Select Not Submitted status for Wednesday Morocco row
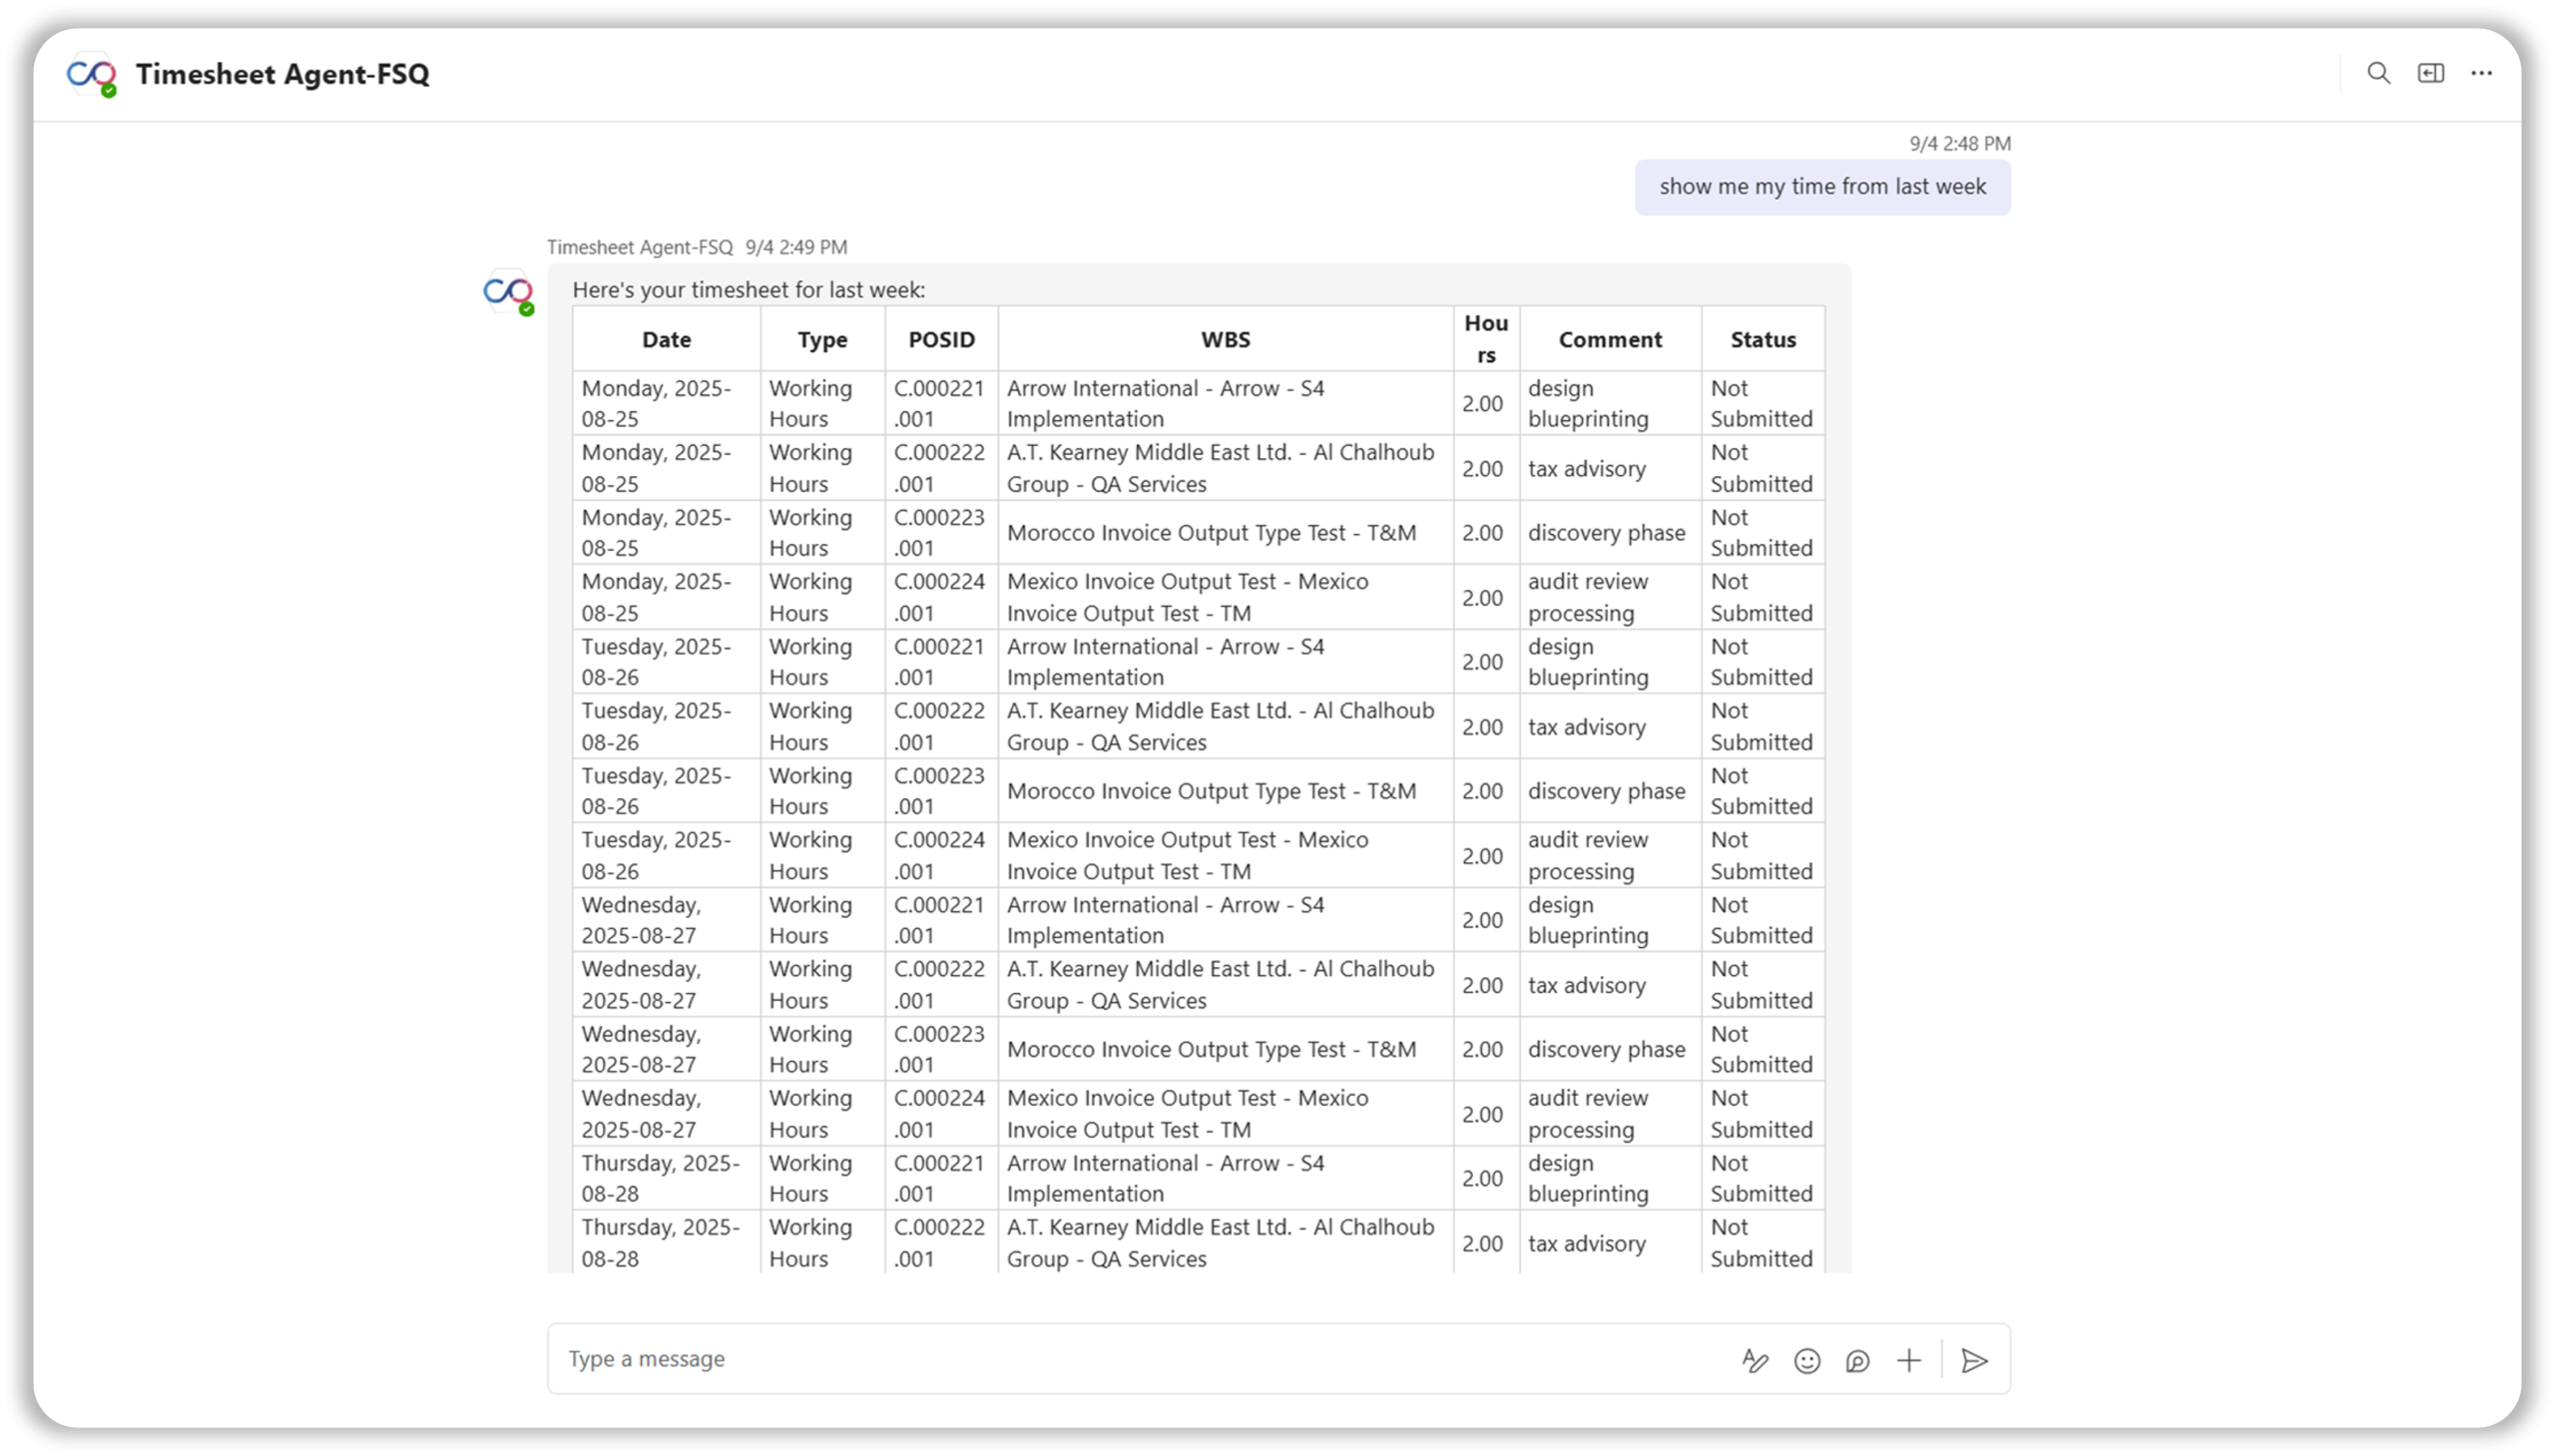This screenshot has width=2555, height=1456. coord(1763,1049)
